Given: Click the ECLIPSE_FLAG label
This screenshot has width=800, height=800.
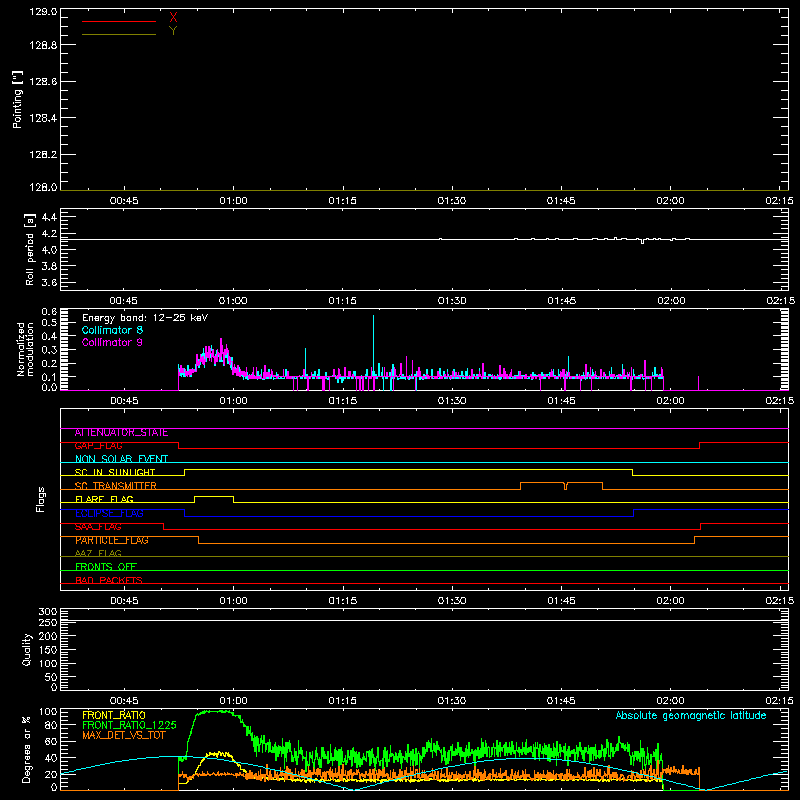Looking at the screenshot, I should point(109,513).
